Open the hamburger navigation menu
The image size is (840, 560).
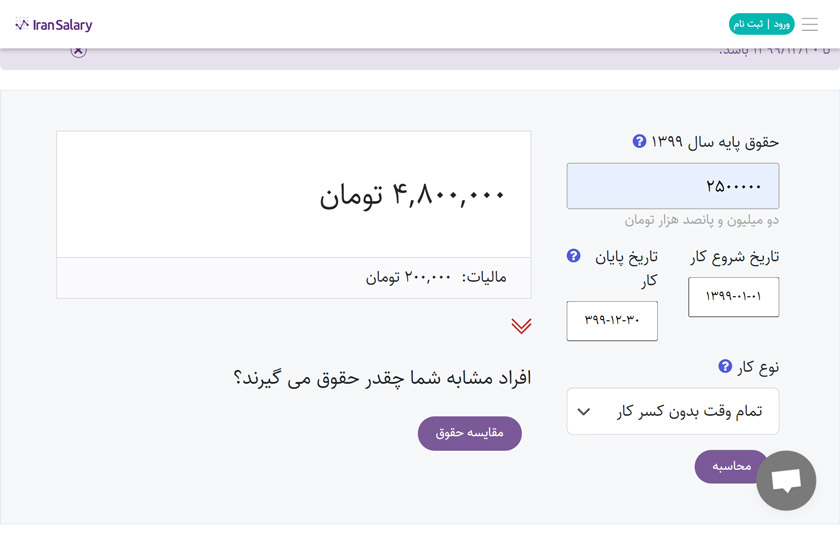click(x=810, y=24)
